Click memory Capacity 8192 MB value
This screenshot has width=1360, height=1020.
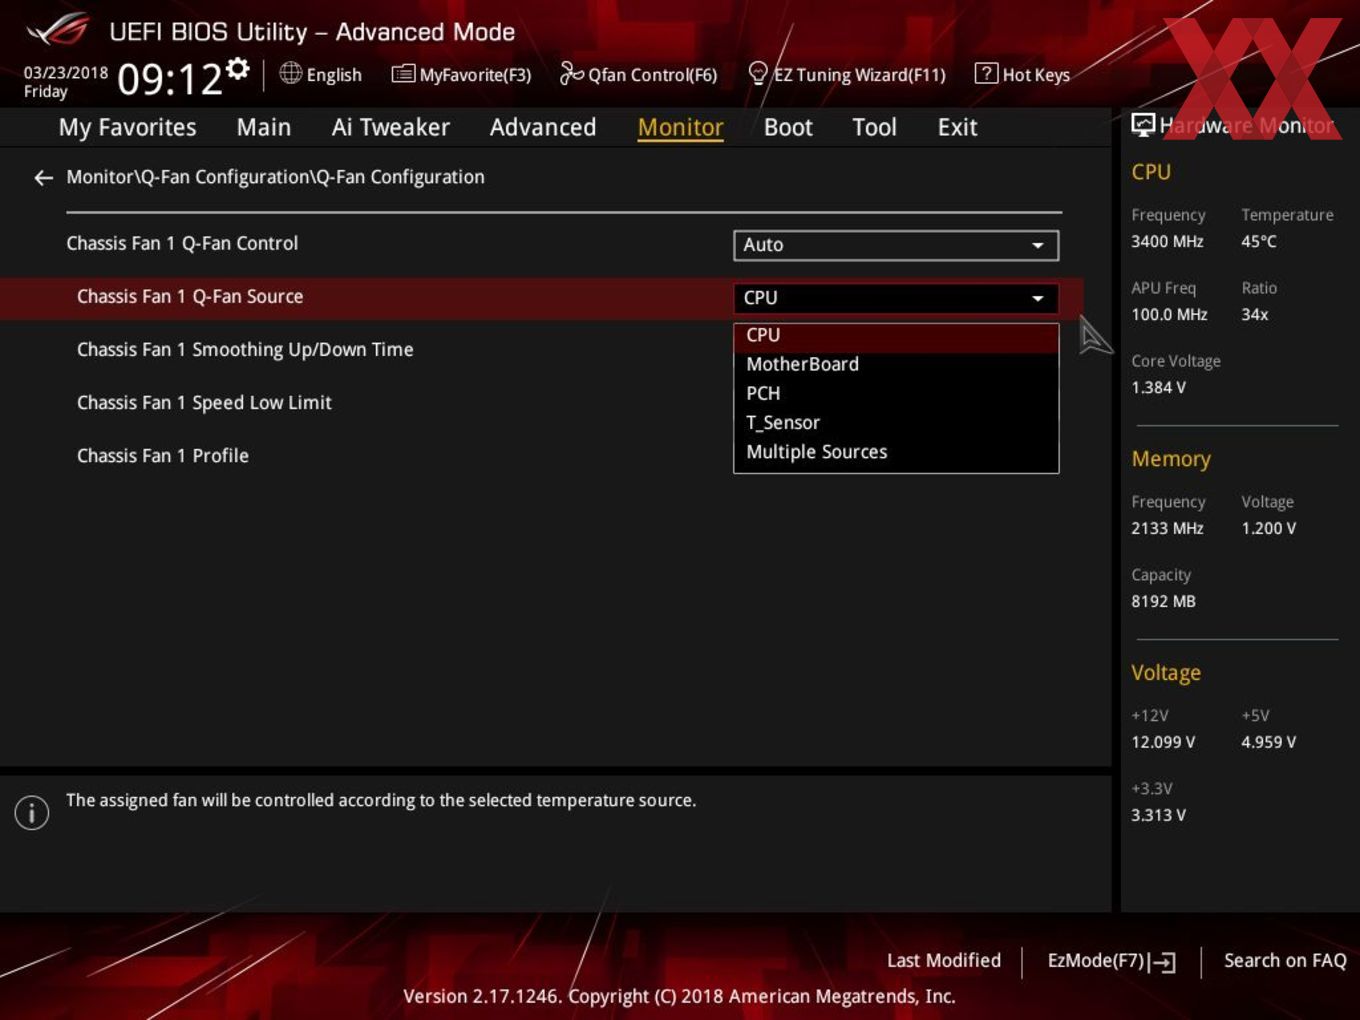point(1163,602)
